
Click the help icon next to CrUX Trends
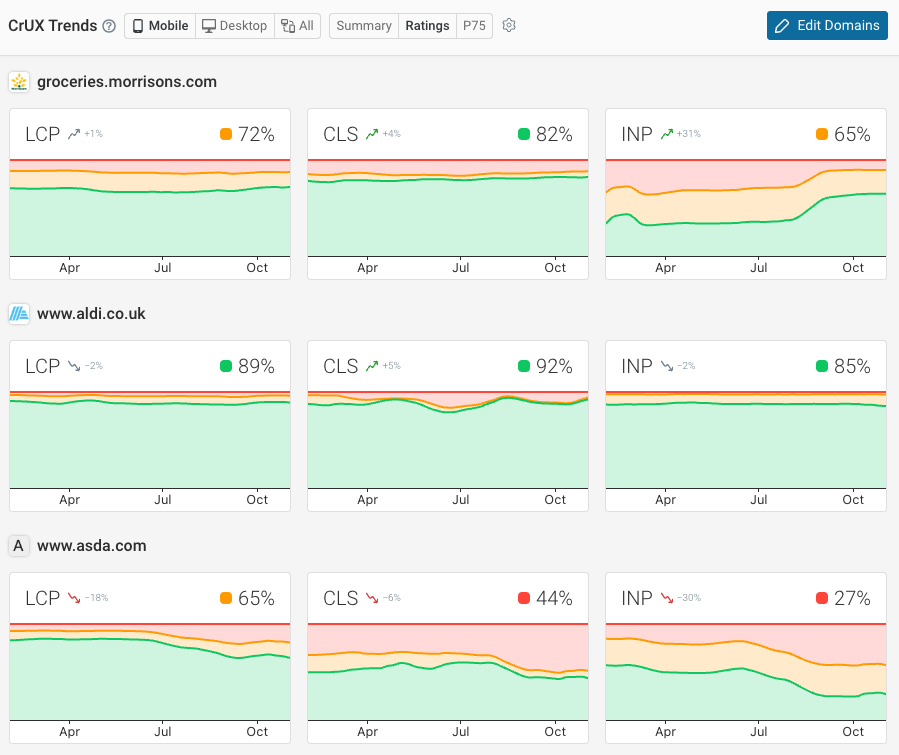(x=108, y=25)
